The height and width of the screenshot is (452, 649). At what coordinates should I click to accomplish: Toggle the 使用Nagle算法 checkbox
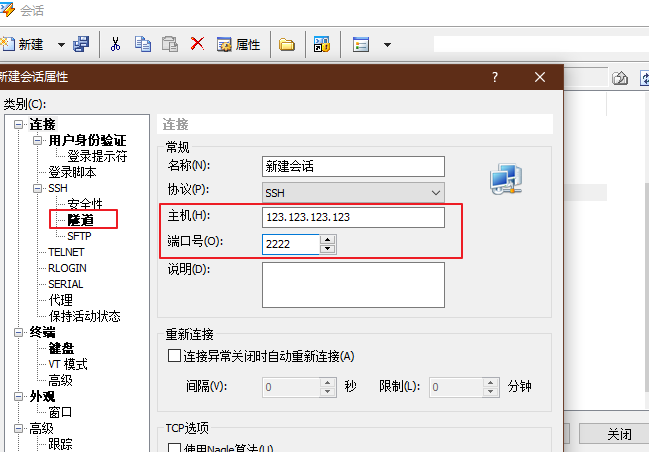(x=174, y=448)
